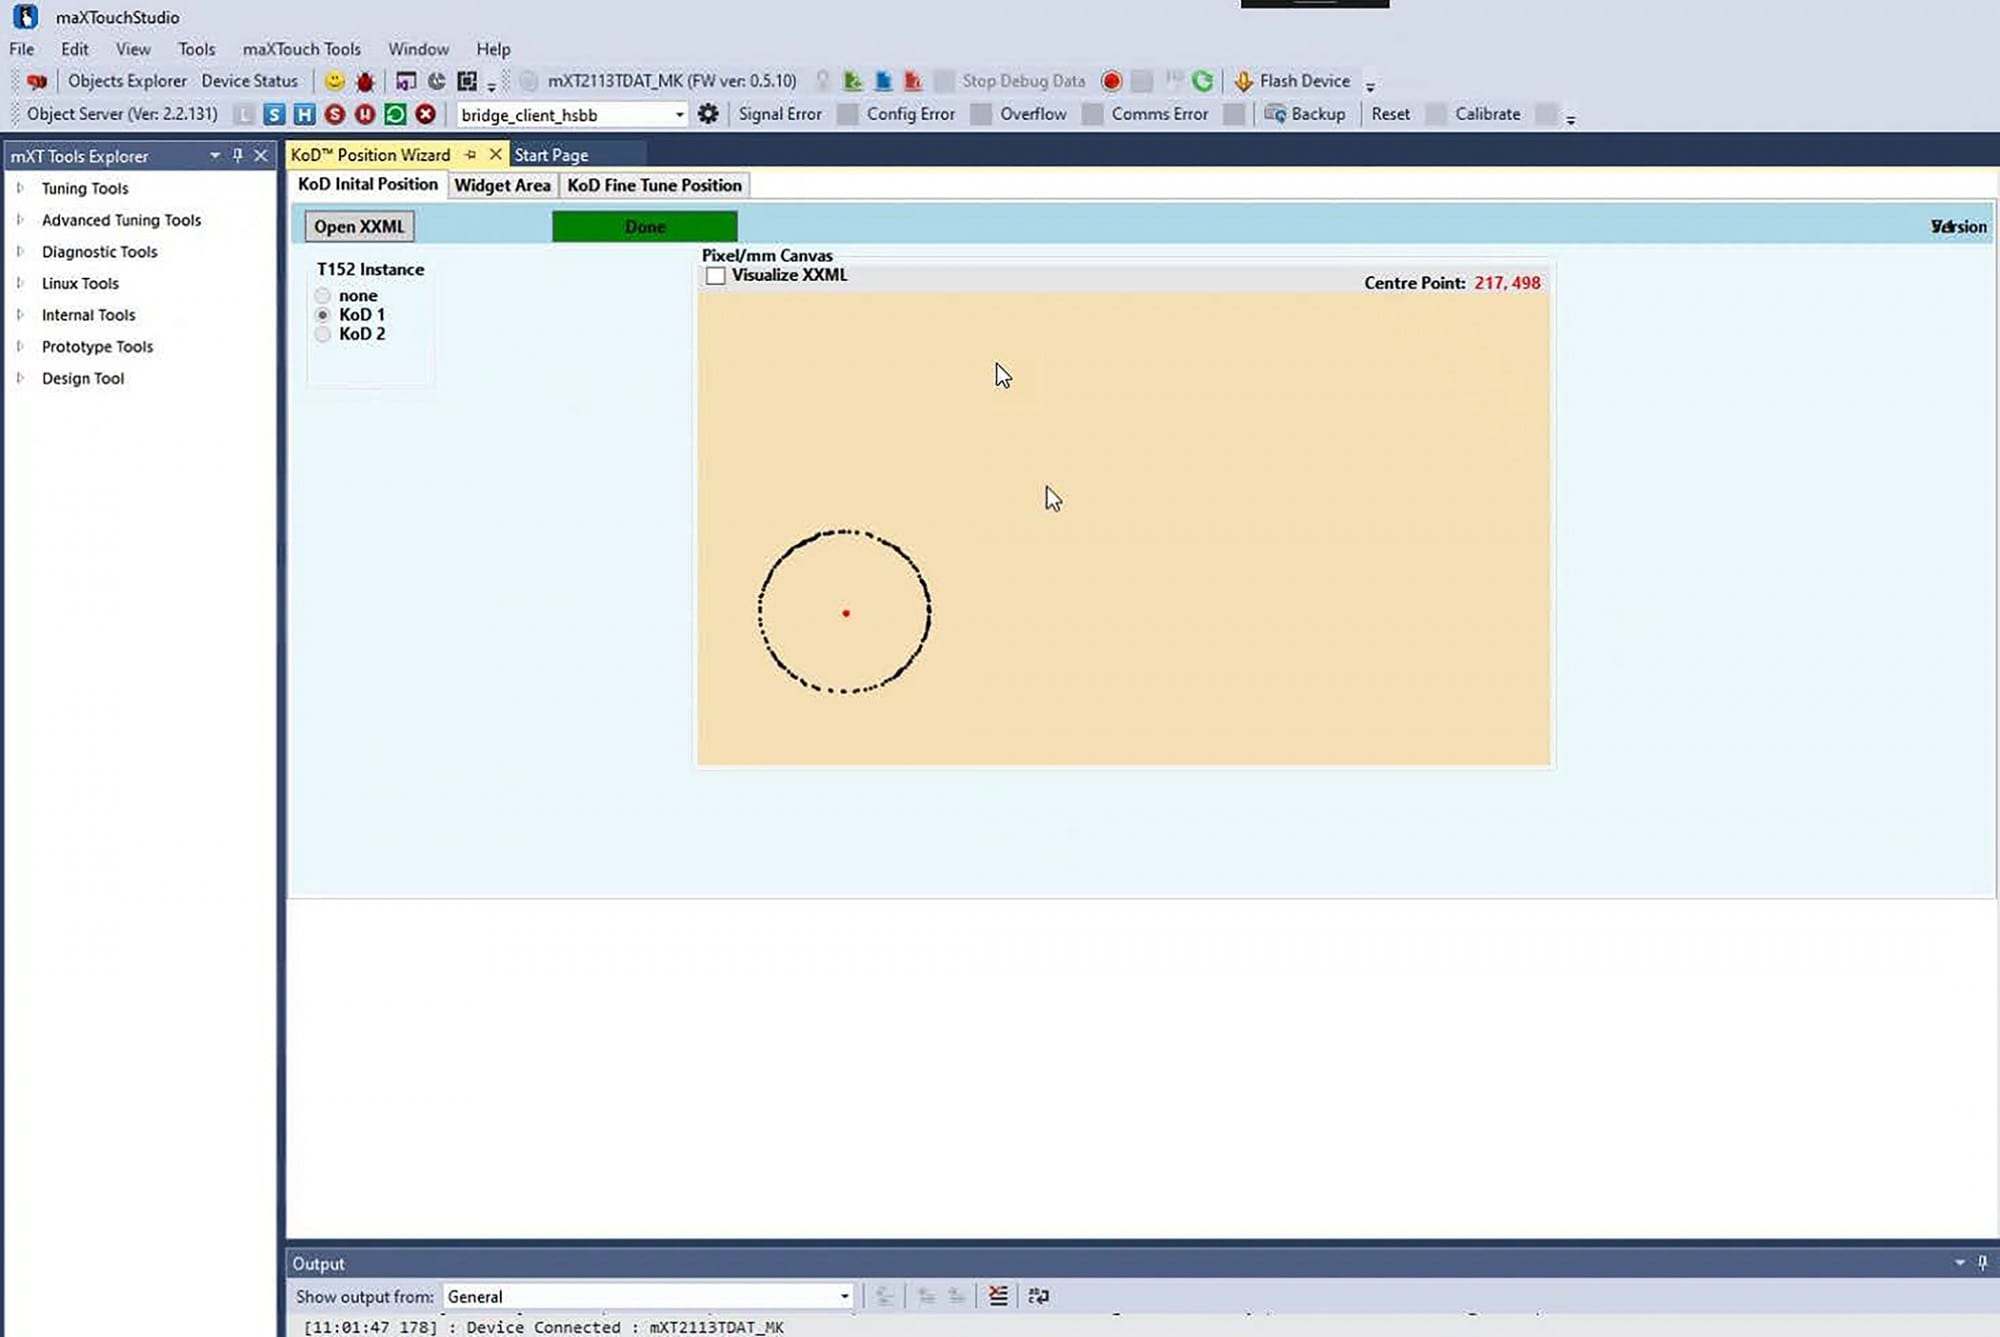Pin the mXT Tools Explorer panel
Screen dimensions: 2000x1337
[237, 156]
